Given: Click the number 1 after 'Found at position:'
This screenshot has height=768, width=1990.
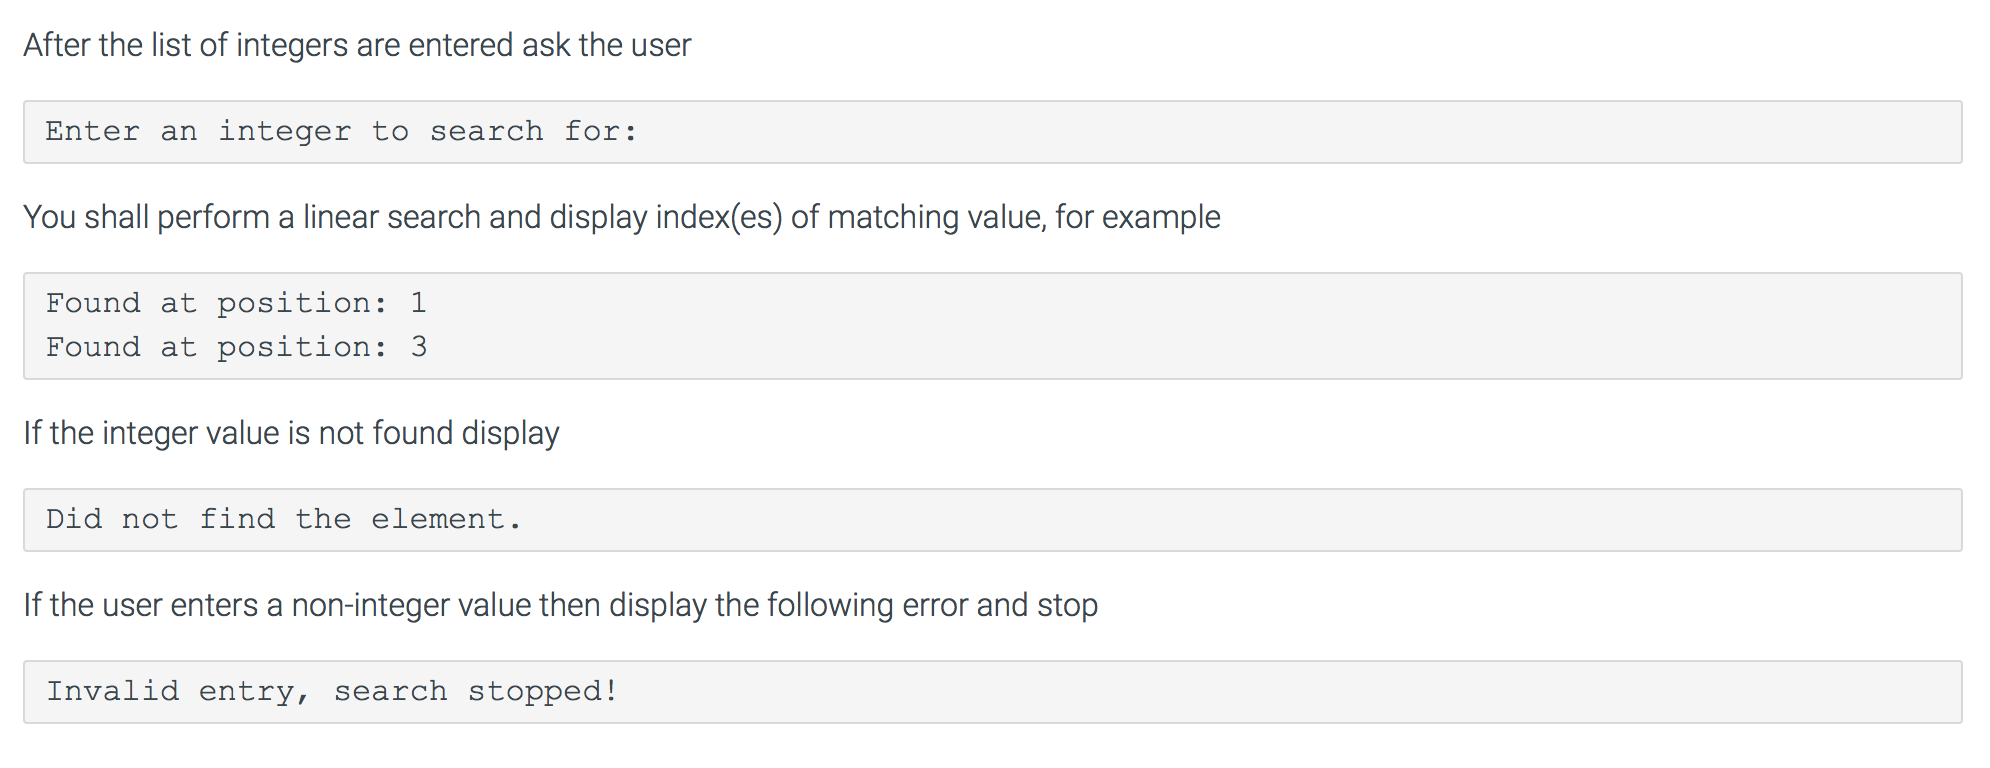Looking at the screenshot, I should click(x=418, y=302).
